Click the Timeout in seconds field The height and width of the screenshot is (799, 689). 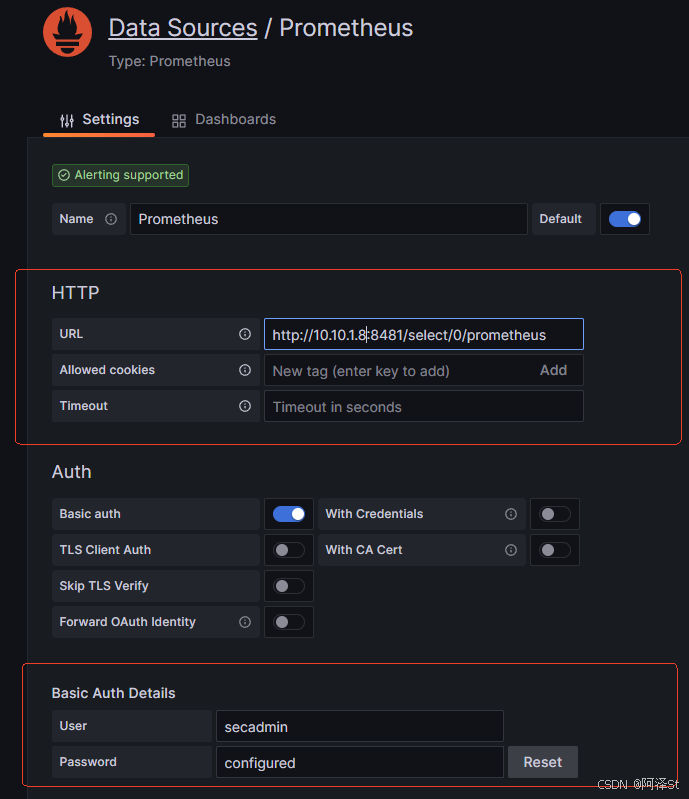pyautogui.click(x=424, y=406)
